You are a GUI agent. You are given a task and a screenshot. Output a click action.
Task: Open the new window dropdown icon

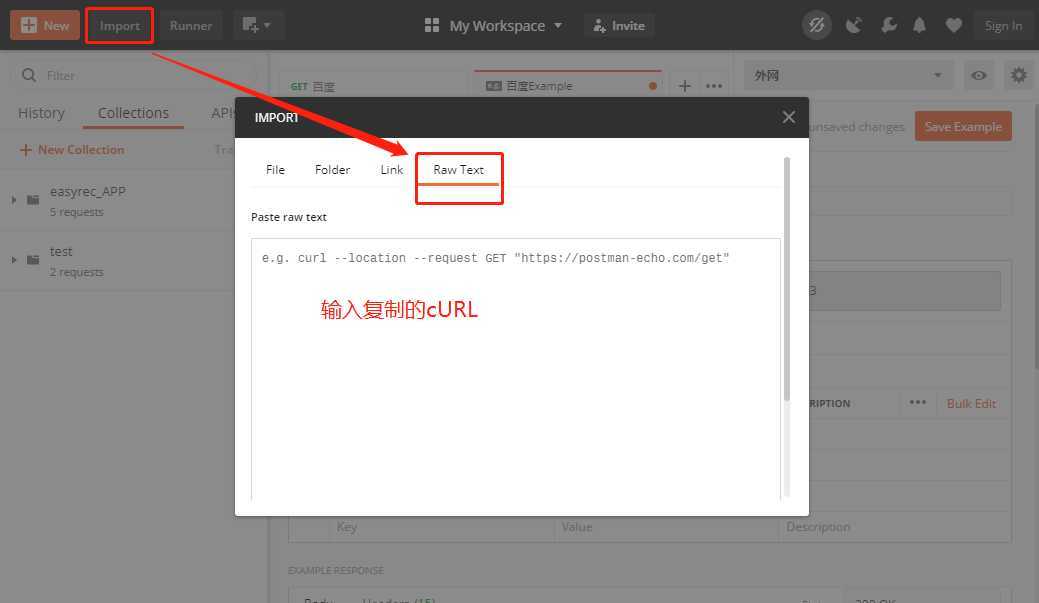pos(257,26)
